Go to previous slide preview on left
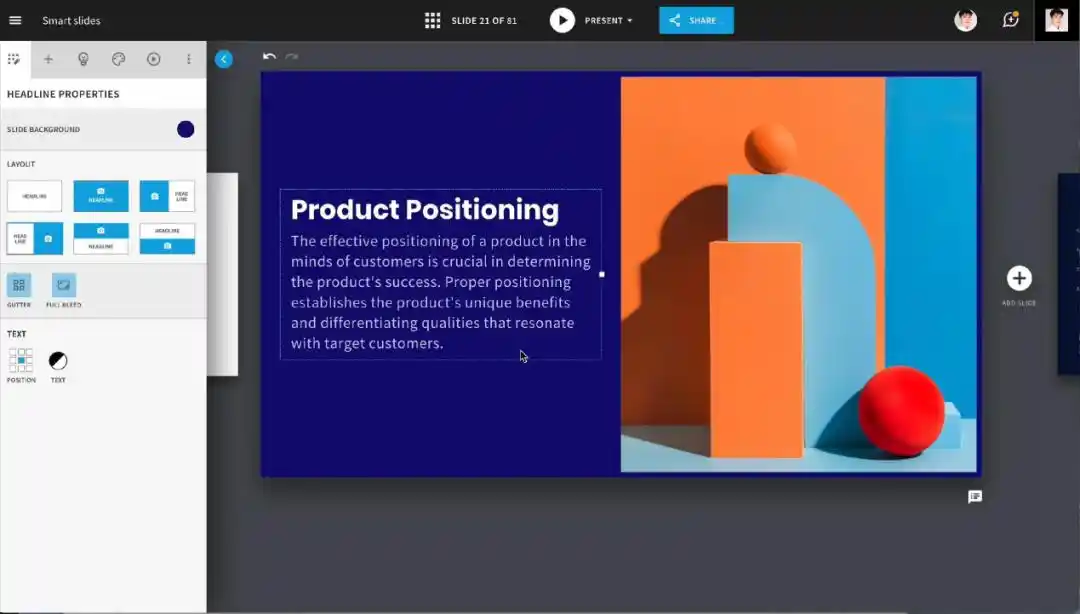The height and width of the screenshot is (614, 1080). (222, 274)
